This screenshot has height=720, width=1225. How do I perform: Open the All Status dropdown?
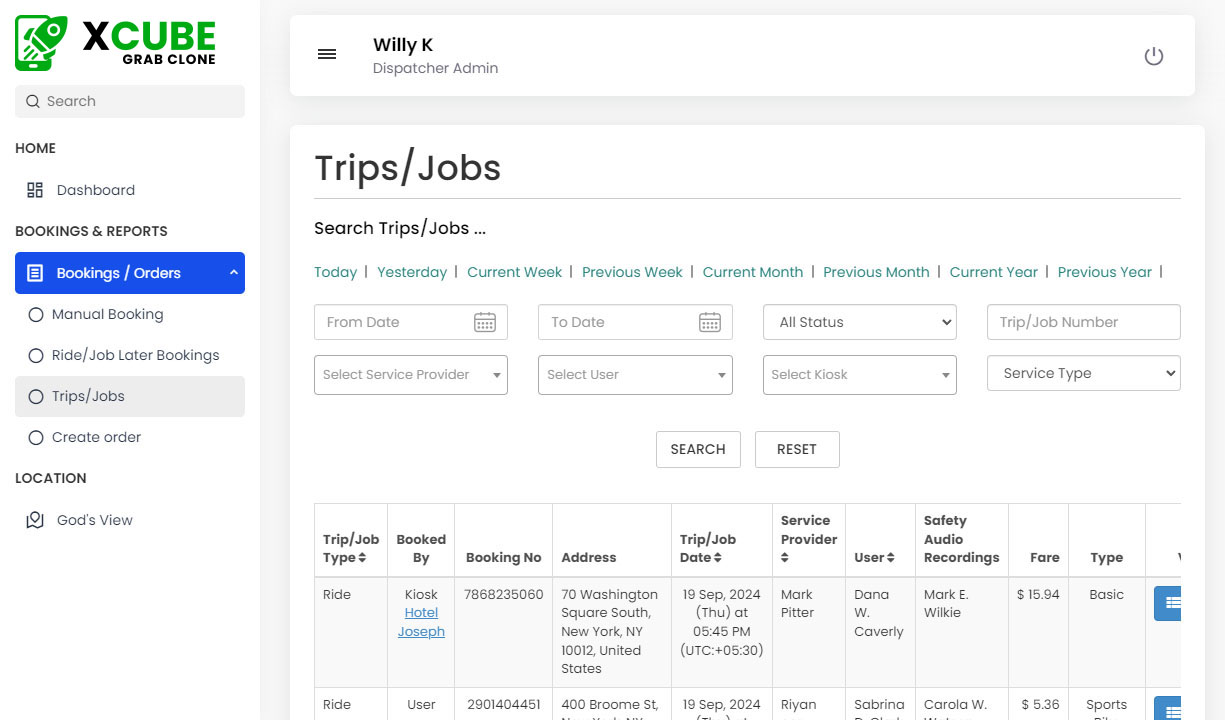(x=860, y=322)
